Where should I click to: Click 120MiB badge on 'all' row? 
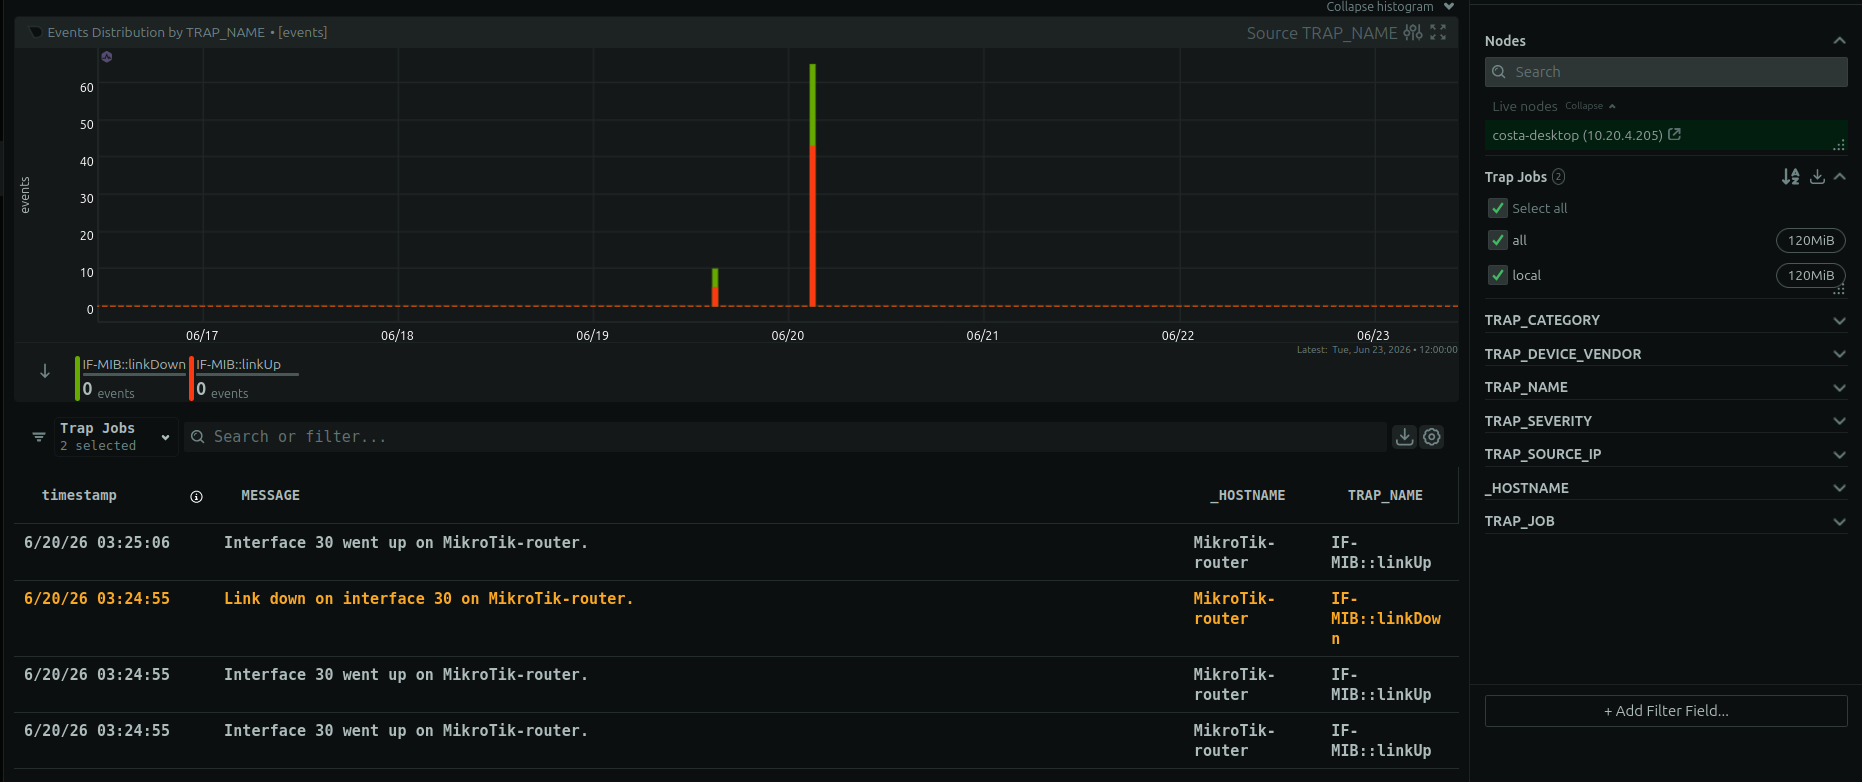tap(1811, 240)
